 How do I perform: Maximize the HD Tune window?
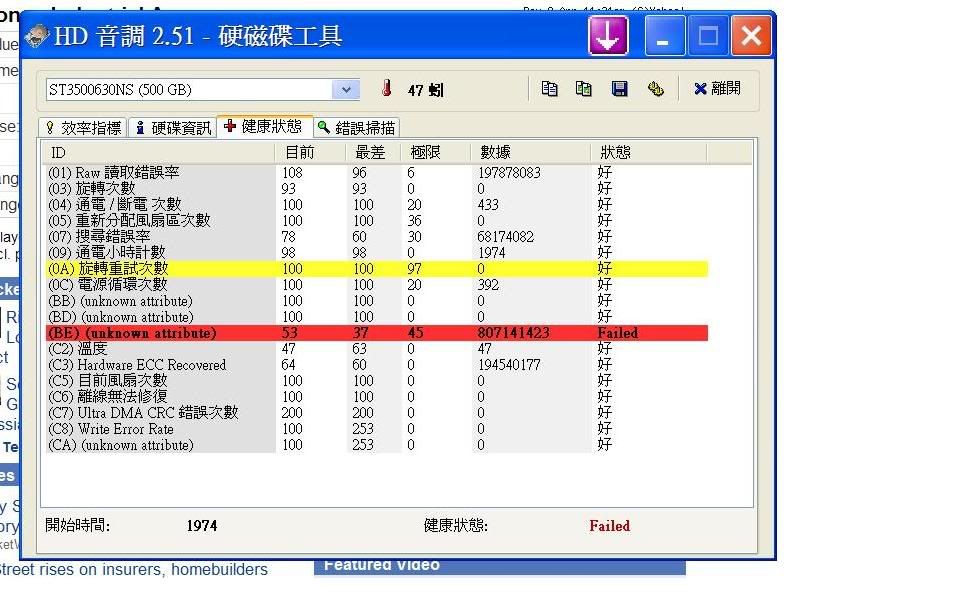coord(708,37)
